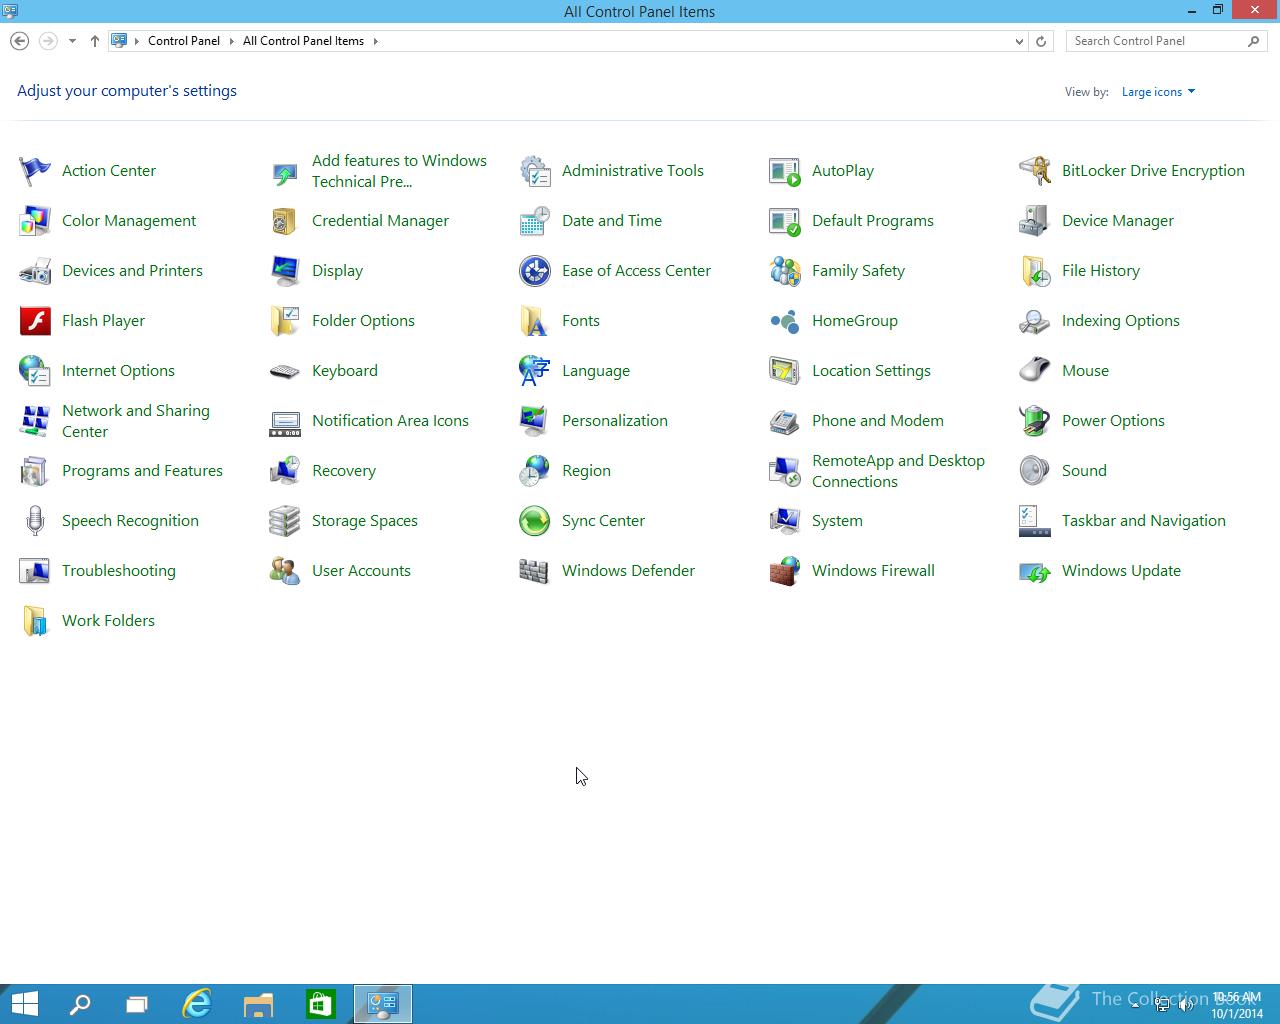Open the Windows Firewall brick icon
Image resolution: width=1280 pixels, height=1024 pixels.
pyautogui.click(x=785, y=571)
